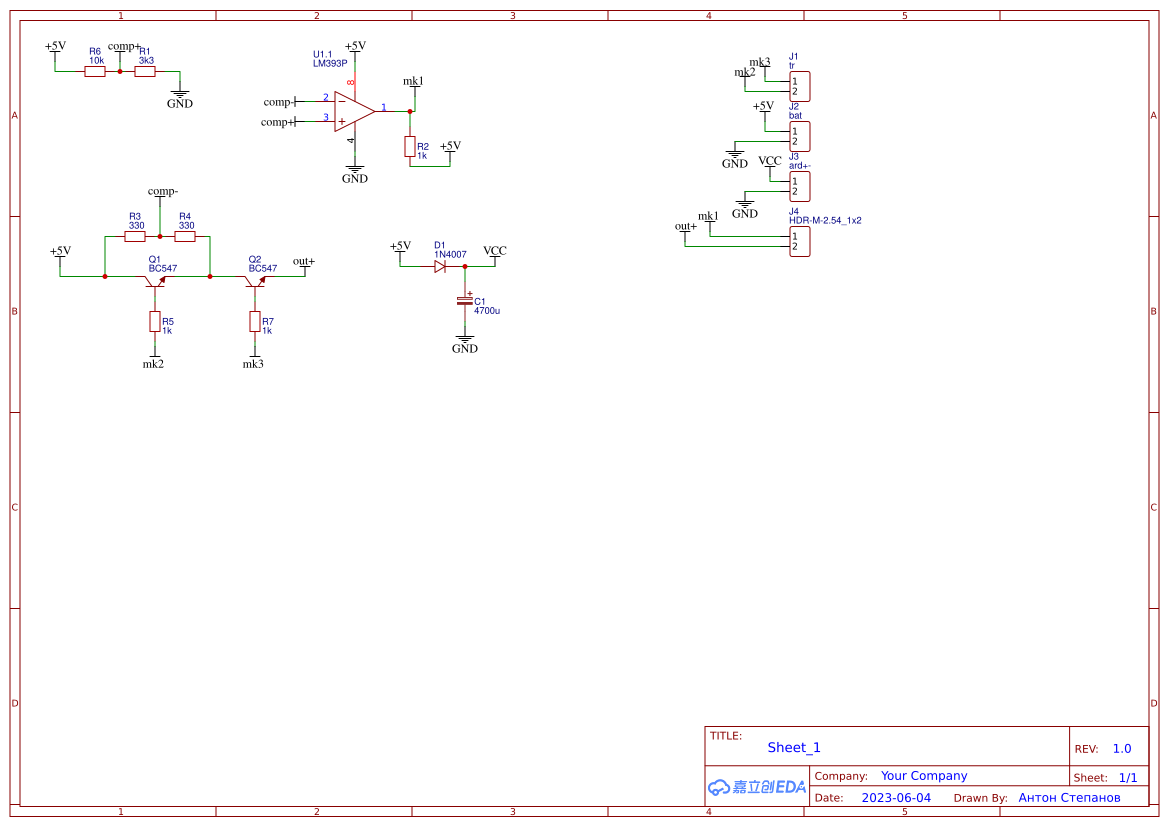Select the out+ net label near Q2
This screenshot has height=827, width=1169.
302,263
